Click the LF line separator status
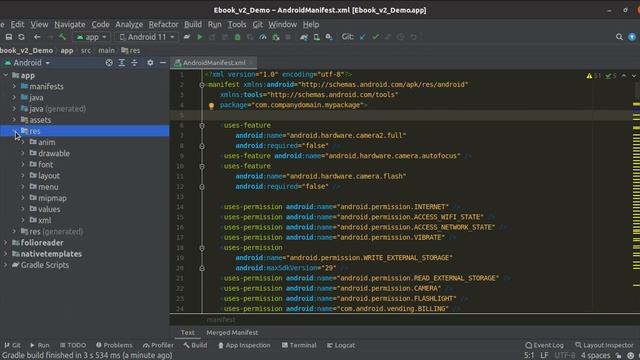 click(x=544, y=356)
